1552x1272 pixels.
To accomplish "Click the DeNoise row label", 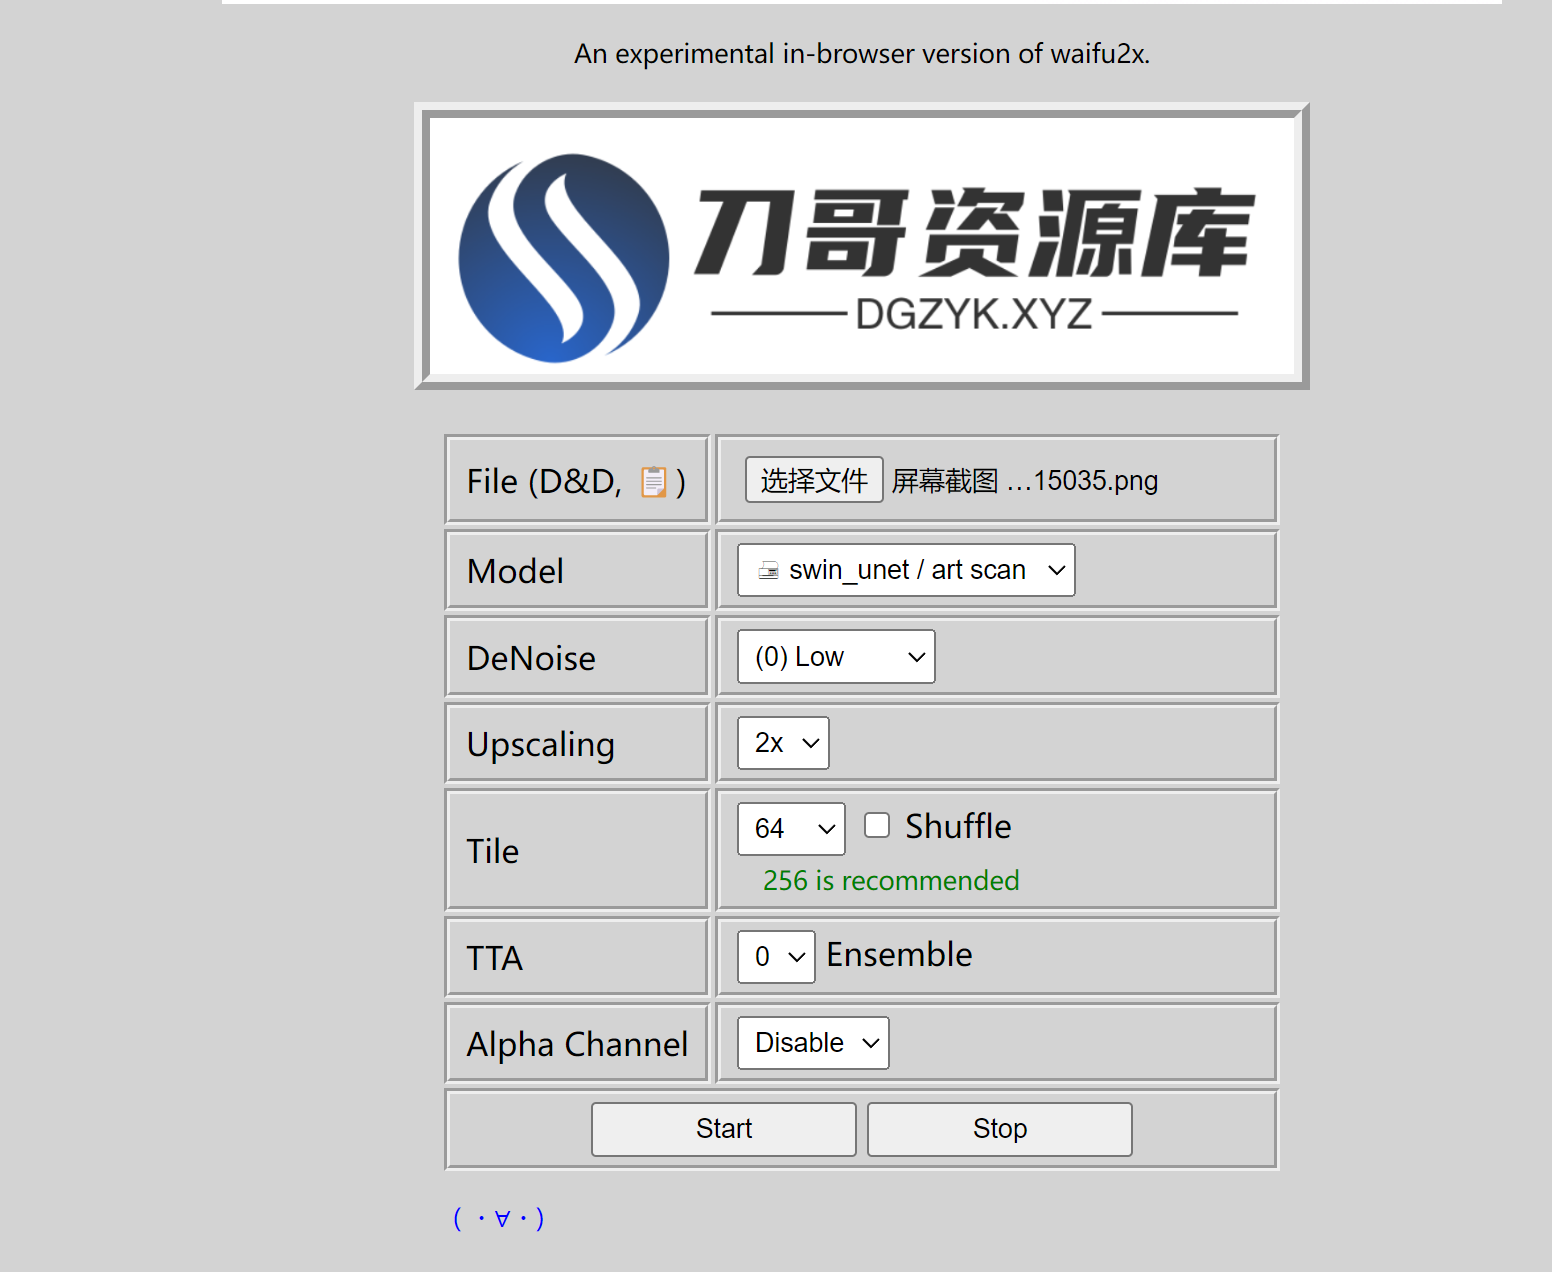I will (x=531, y=658).
